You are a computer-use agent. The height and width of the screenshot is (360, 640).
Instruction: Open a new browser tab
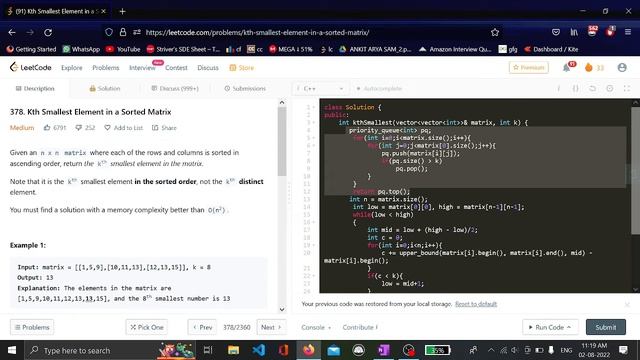point(122,11)
